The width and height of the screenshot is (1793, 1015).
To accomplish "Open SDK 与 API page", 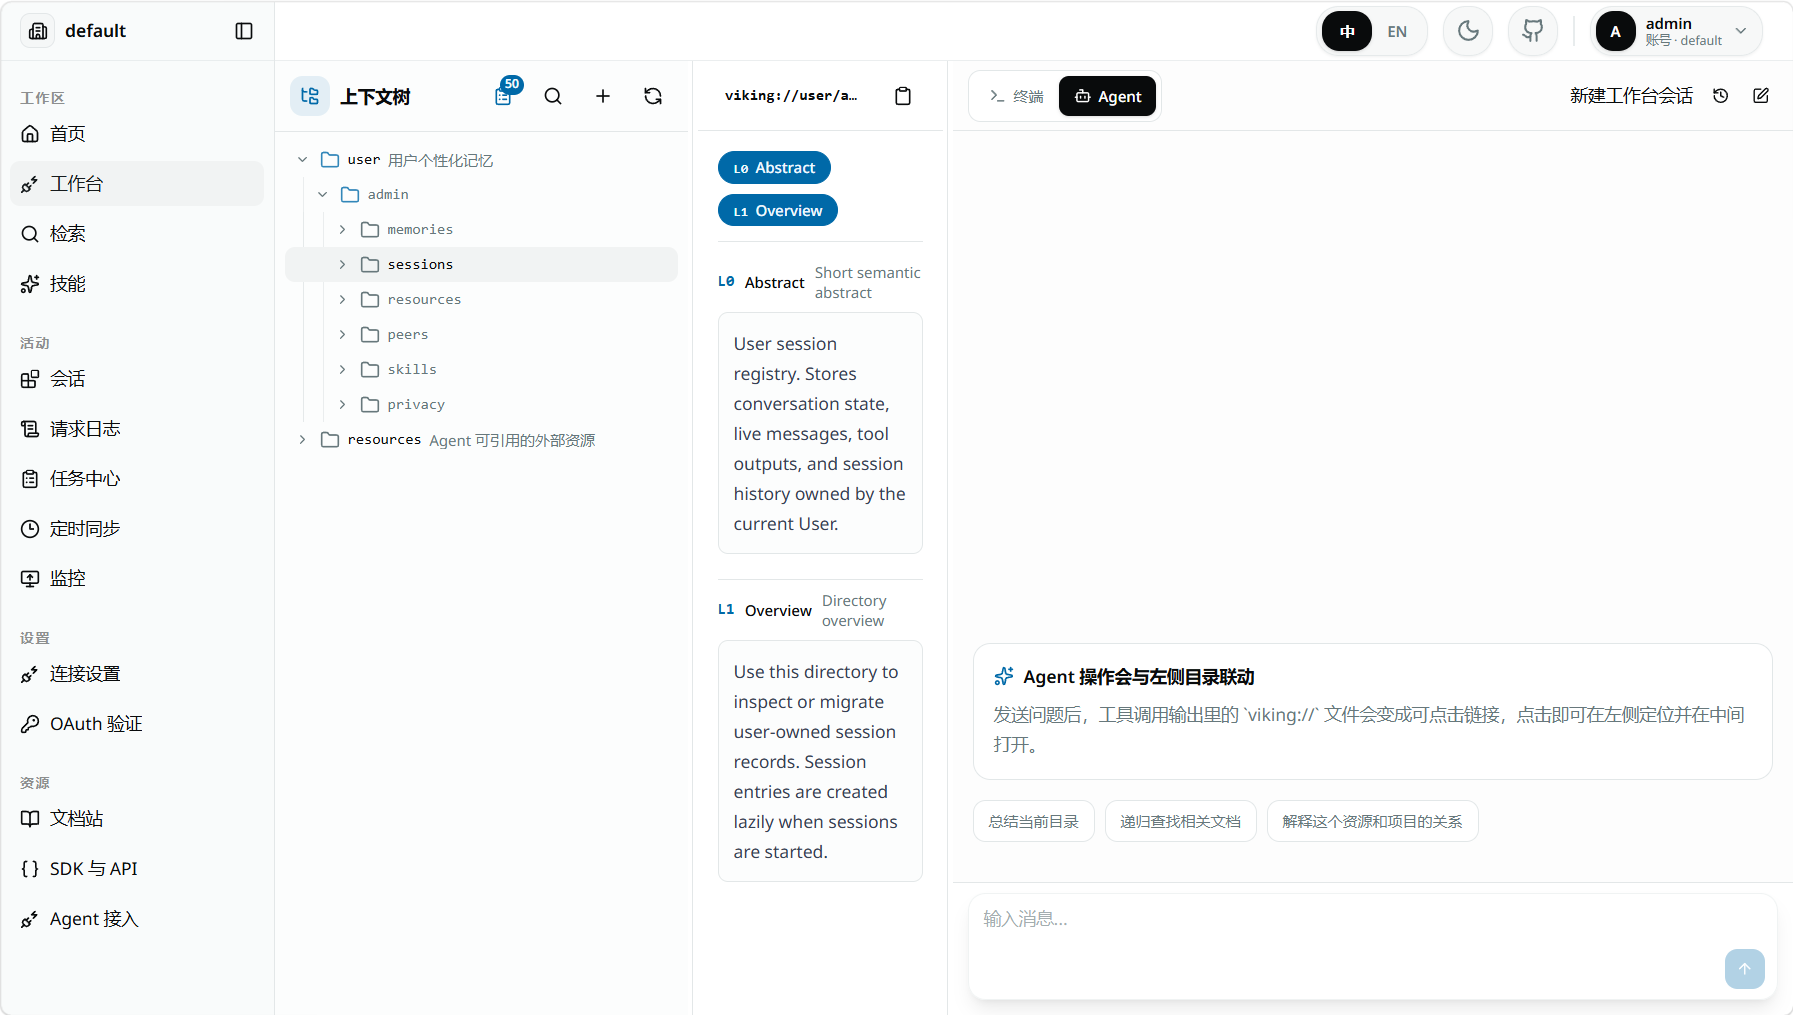I will point(137,869).
